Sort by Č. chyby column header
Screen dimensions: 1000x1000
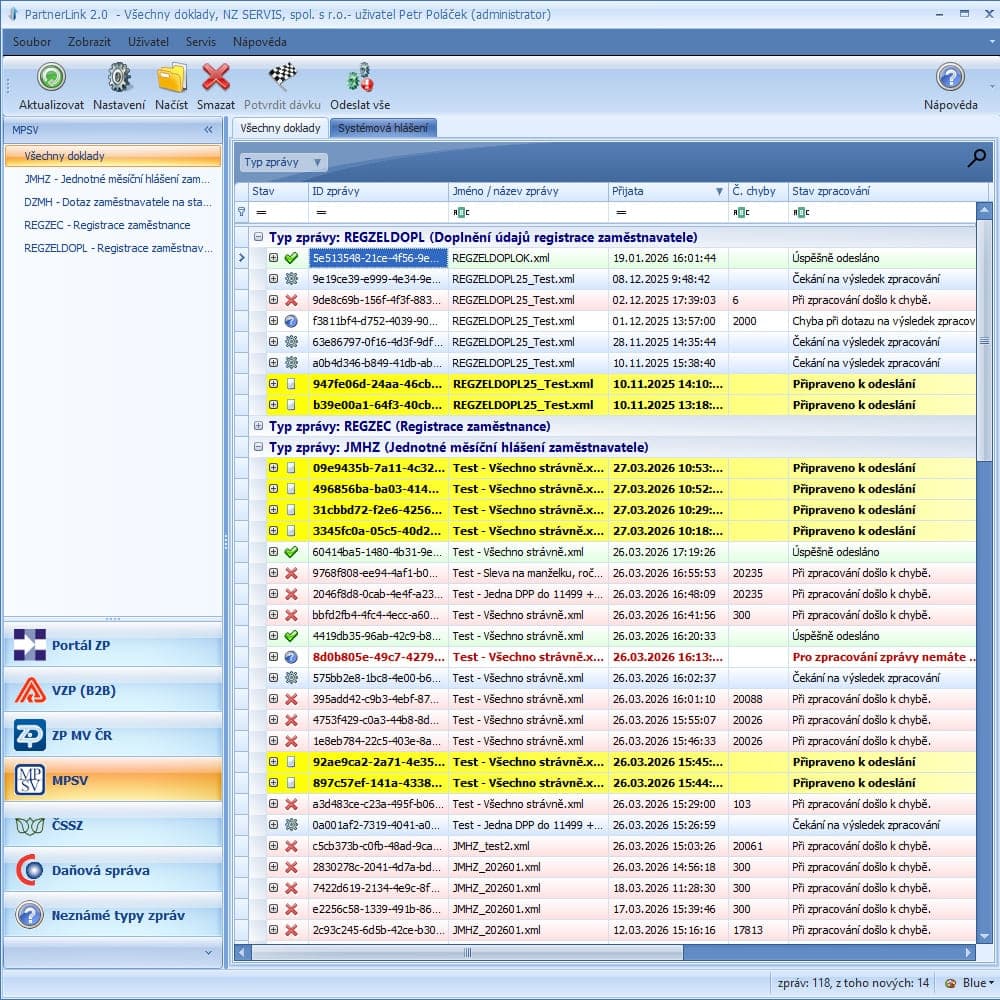[x=758, y=191]
